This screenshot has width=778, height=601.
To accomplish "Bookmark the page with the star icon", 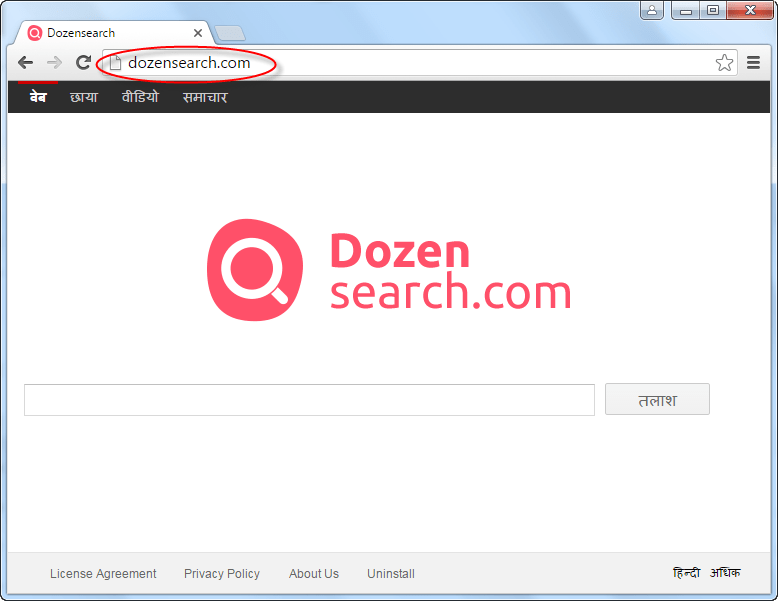I will (x=724, y=63).
